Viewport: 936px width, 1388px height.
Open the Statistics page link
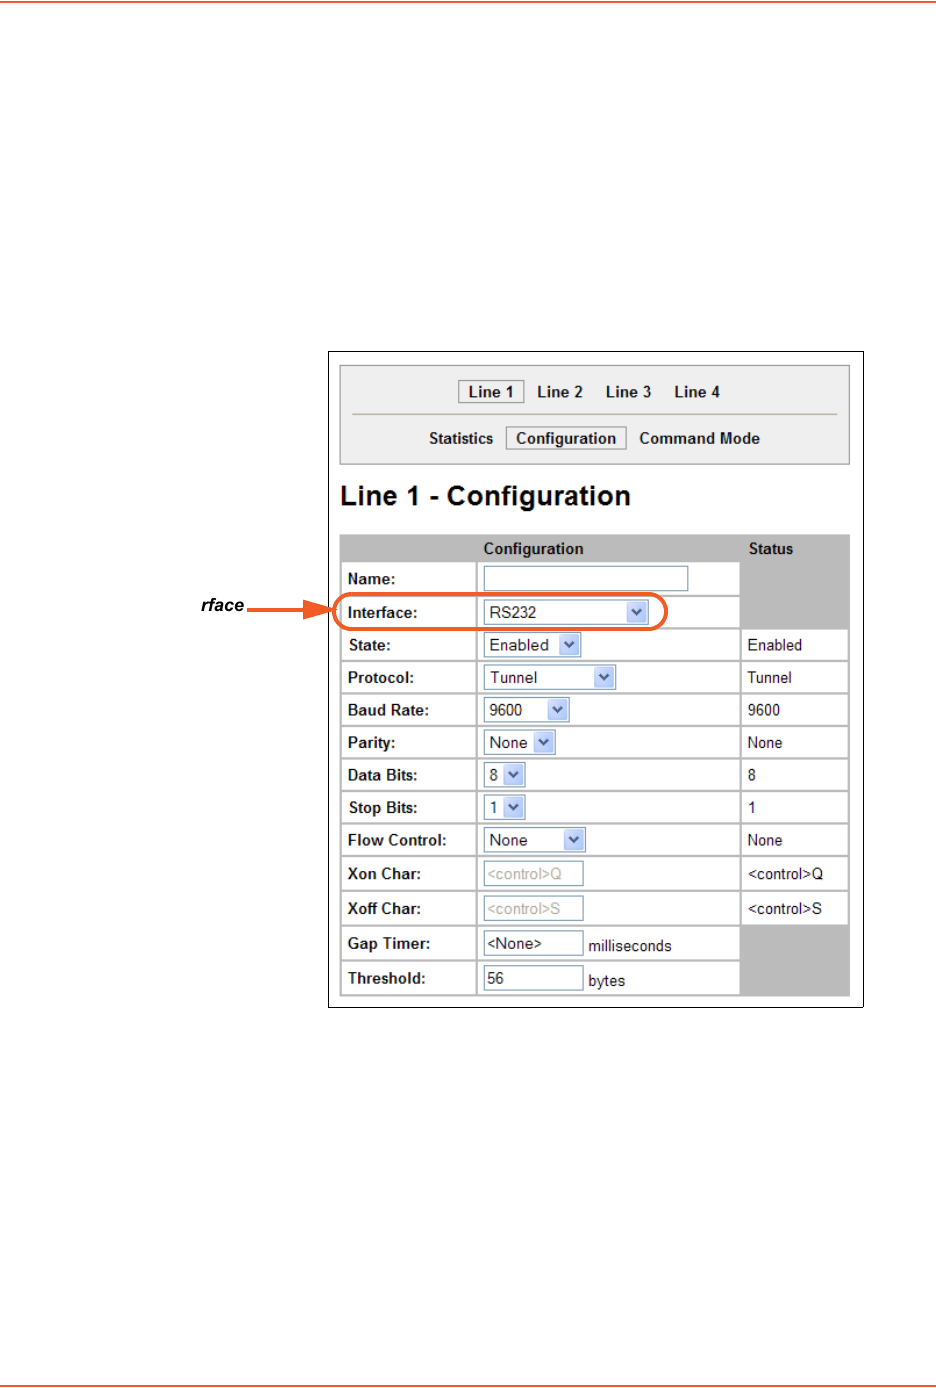[460, 438]
